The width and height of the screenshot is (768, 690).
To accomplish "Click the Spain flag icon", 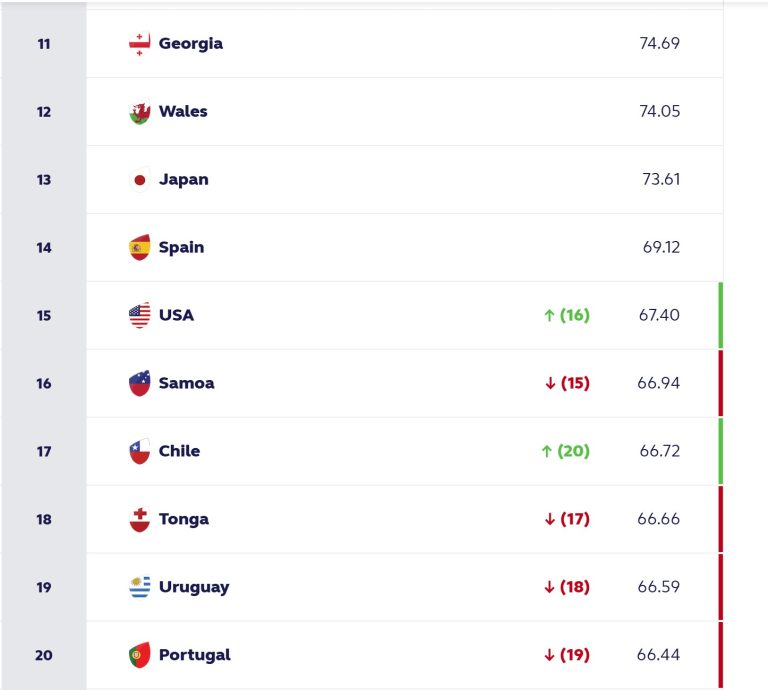I will click(139, 248).
